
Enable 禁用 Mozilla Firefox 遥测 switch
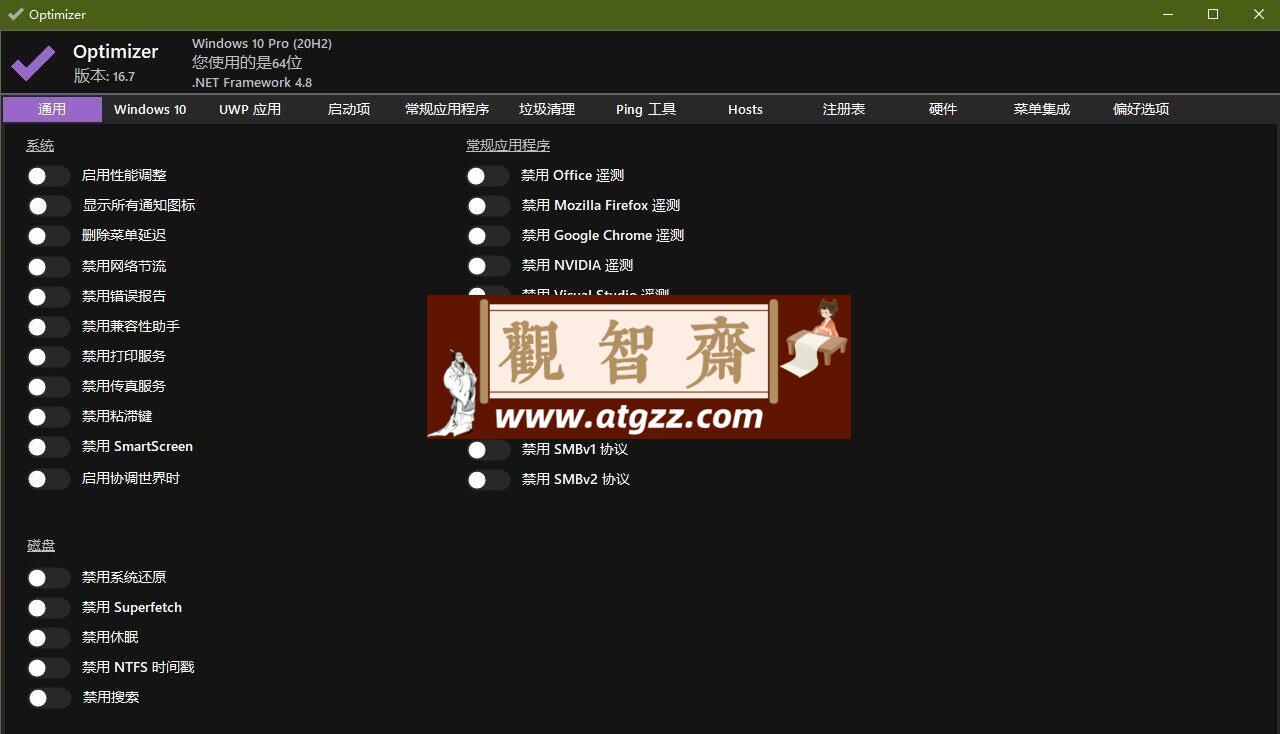[x=488, y=206]
